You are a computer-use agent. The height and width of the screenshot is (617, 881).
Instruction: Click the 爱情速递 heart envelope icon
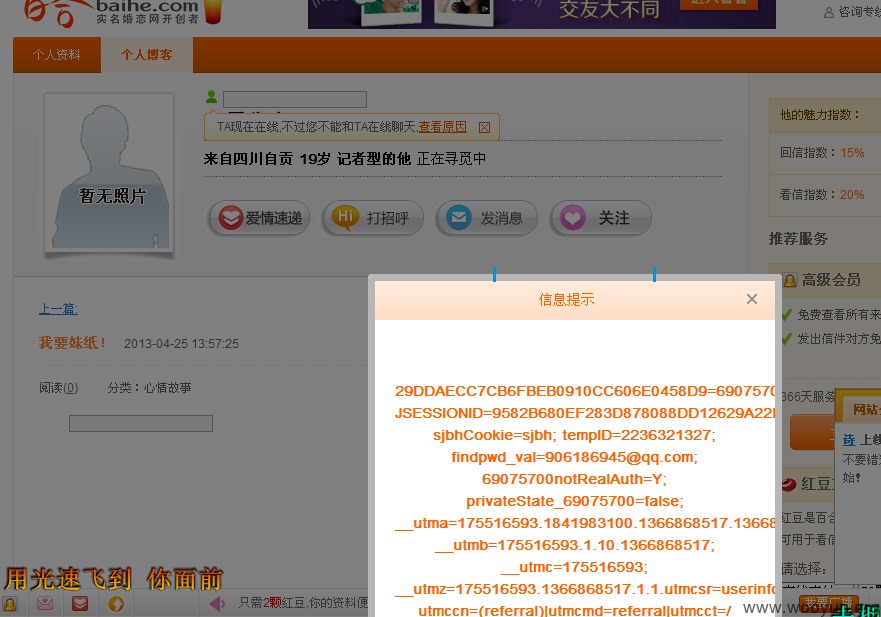(230, 218)
